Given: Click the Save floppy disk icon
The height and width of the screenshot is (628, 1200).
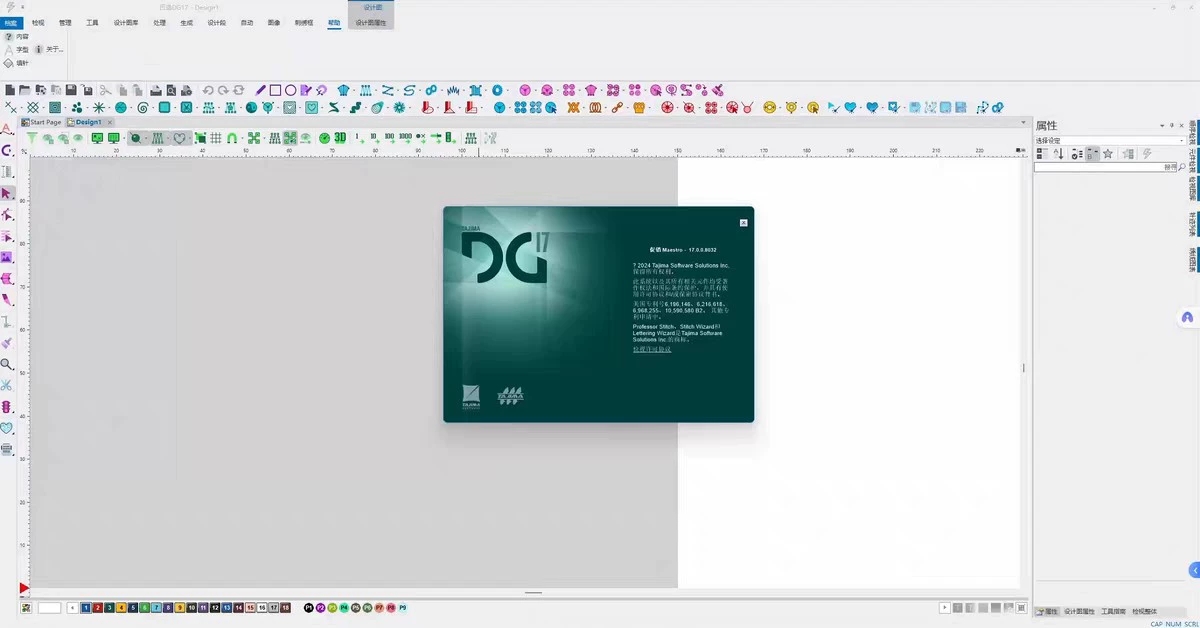Looking at the screenshot, I should click(72, 90).
